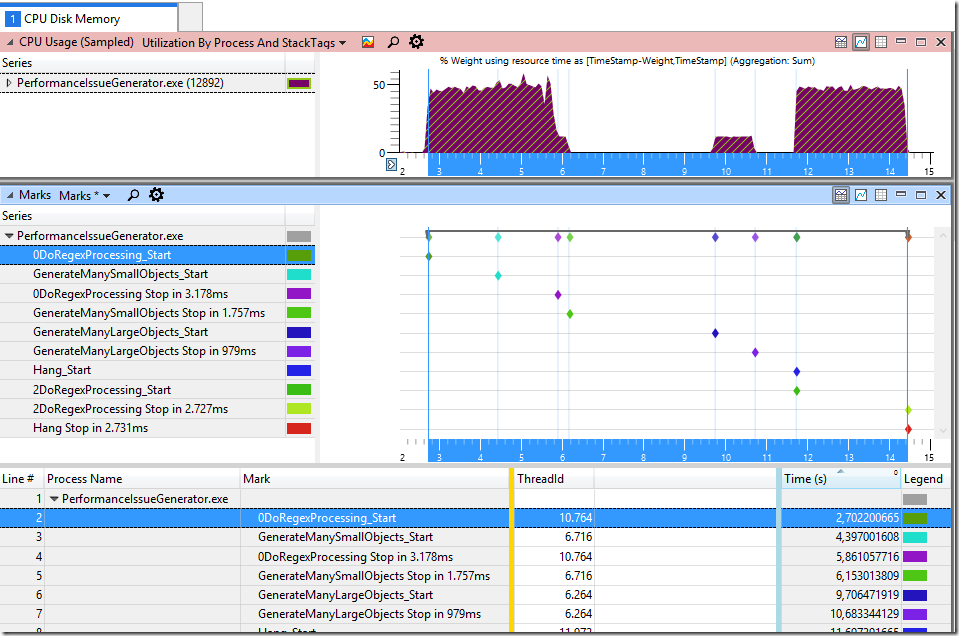This screenshot has width=959, height=636.
Task: Collapse PerformanceIssueGenerator.exe in Marks series list
Action: click(x=9, y=235)
